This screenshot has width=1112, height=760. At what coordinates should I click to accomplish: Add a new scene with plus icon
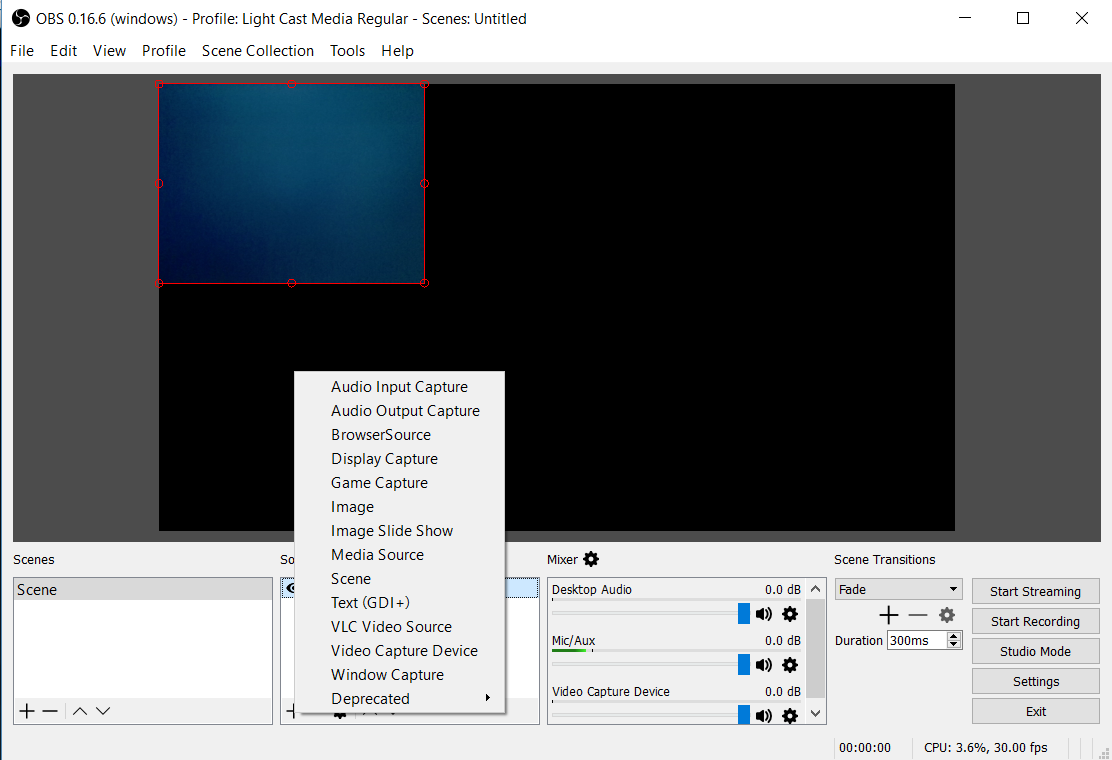click(27, 711)
